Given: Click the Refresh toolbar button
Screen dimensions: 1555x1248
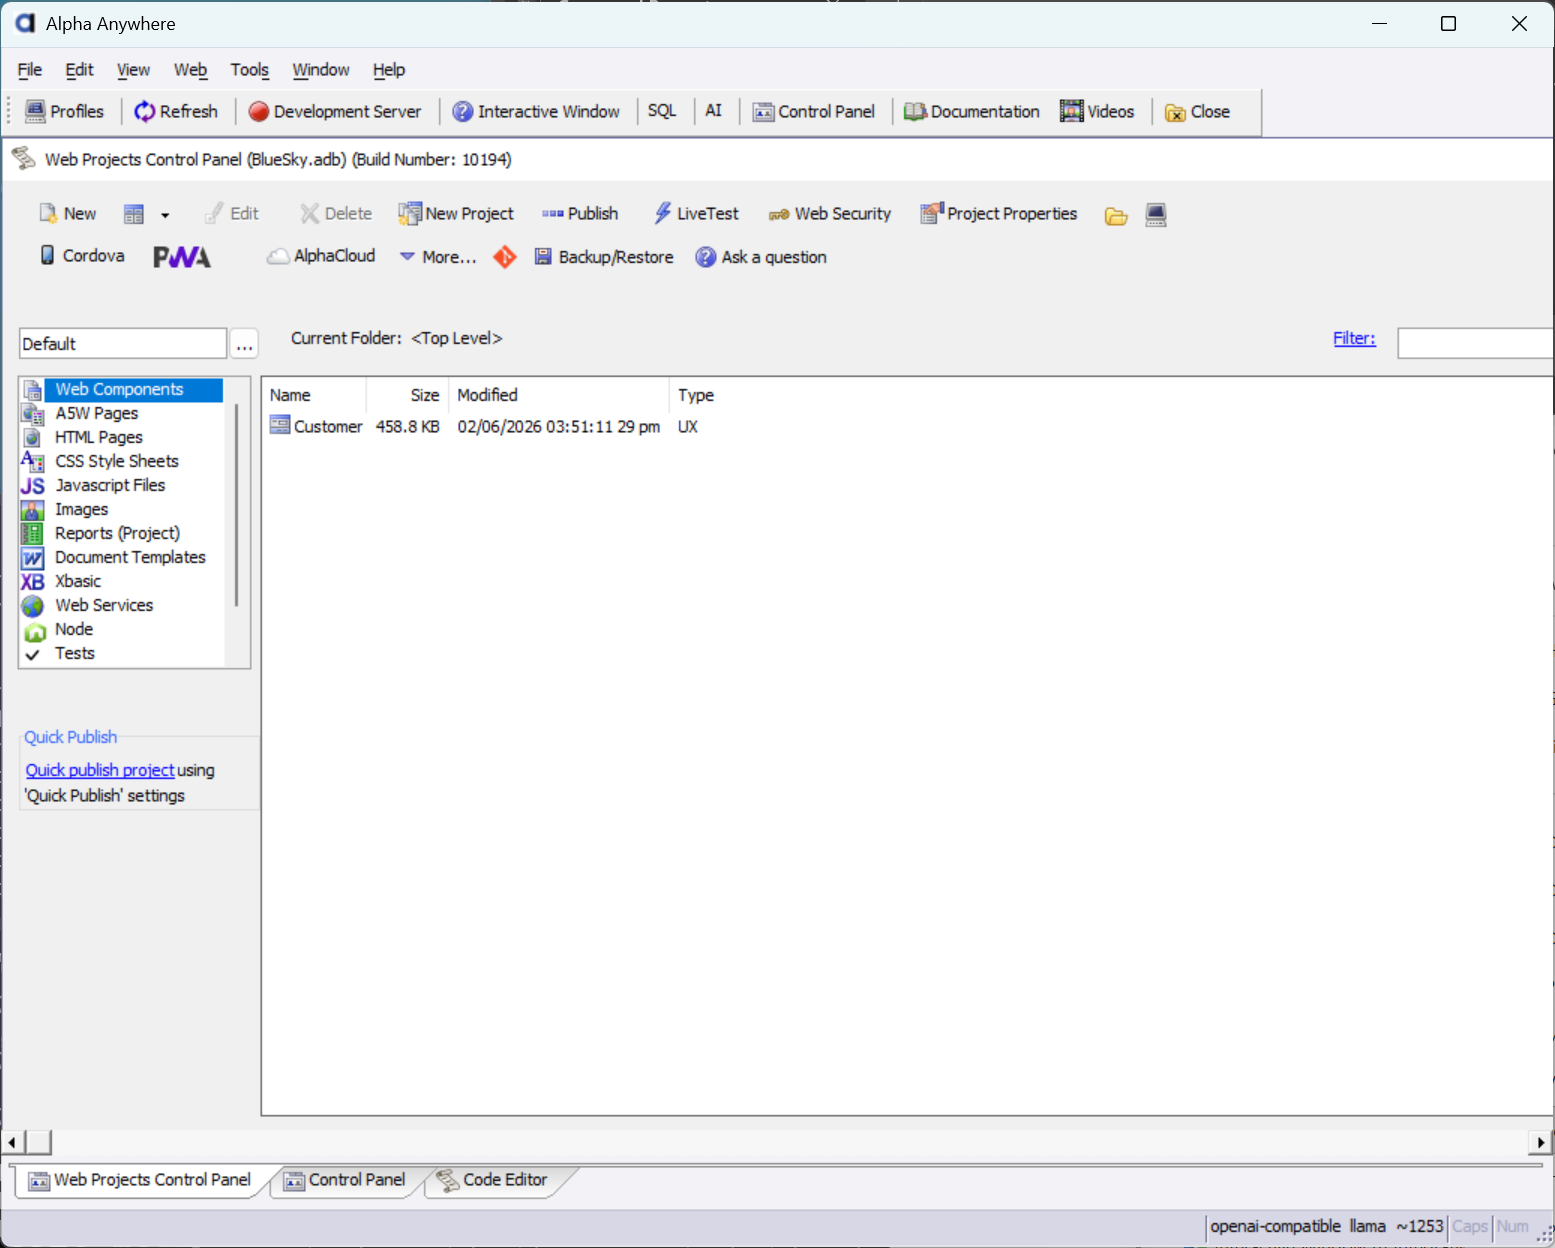Looking at the screenshot, I should click(x=176, y=111).
